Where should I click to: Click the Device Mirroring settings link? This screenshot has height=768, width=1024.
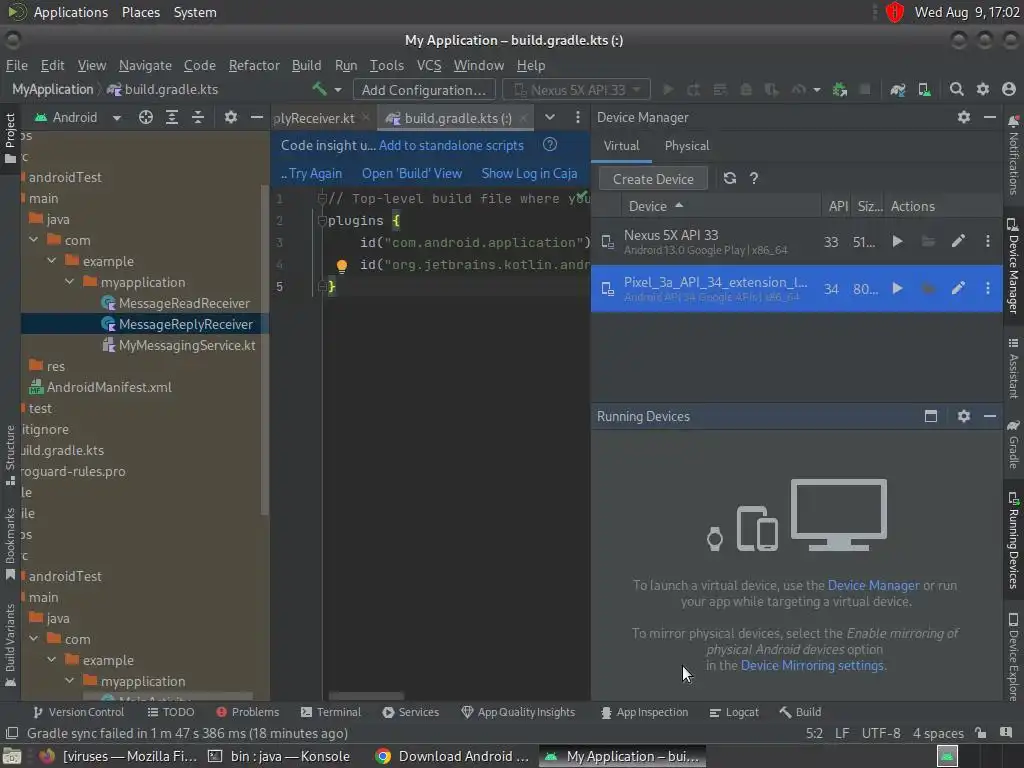812,665
